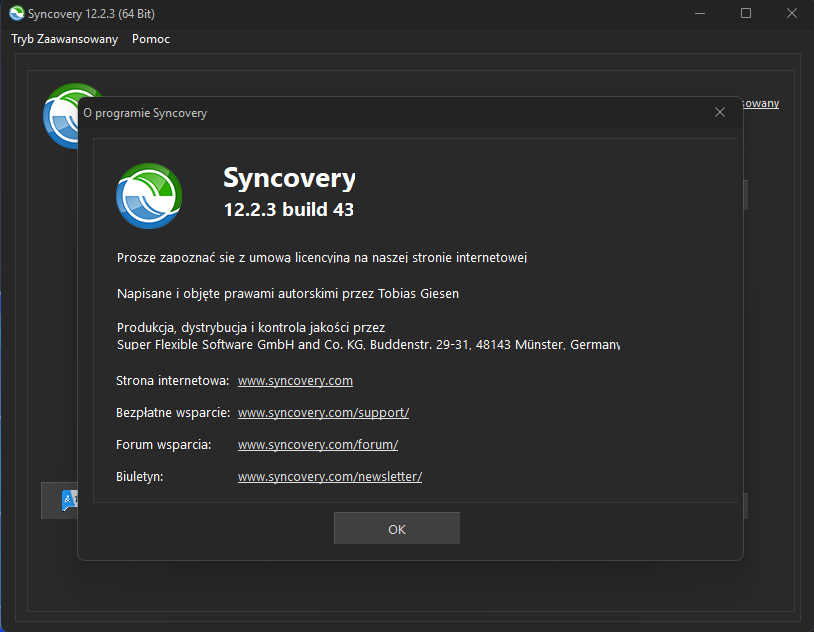Click the Super Flexible Software GmbH address line
The image size is (814, 632).
tap(368, 345)
